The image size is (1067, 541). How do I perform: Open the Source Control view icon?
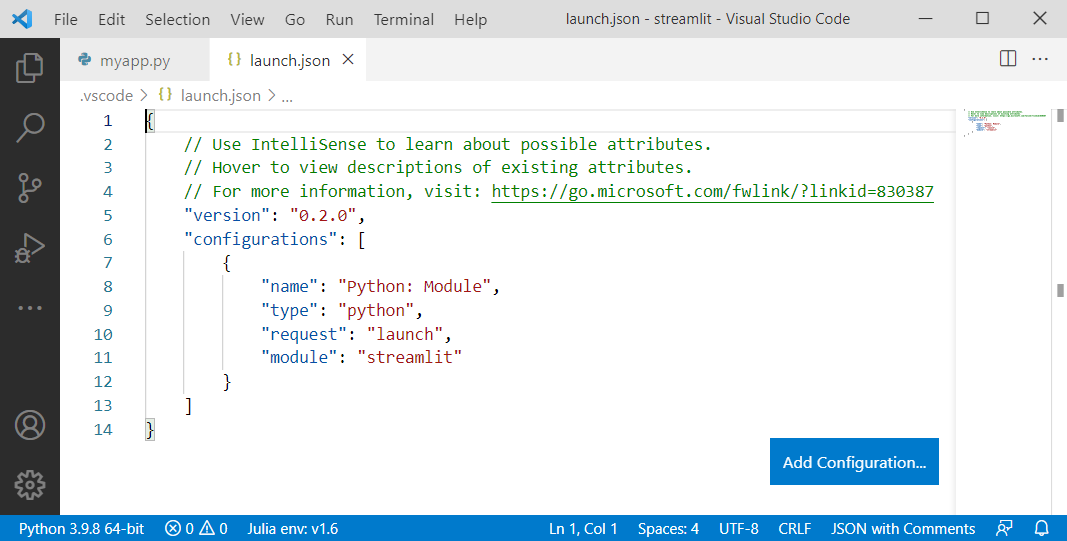[x=30, y=187]
